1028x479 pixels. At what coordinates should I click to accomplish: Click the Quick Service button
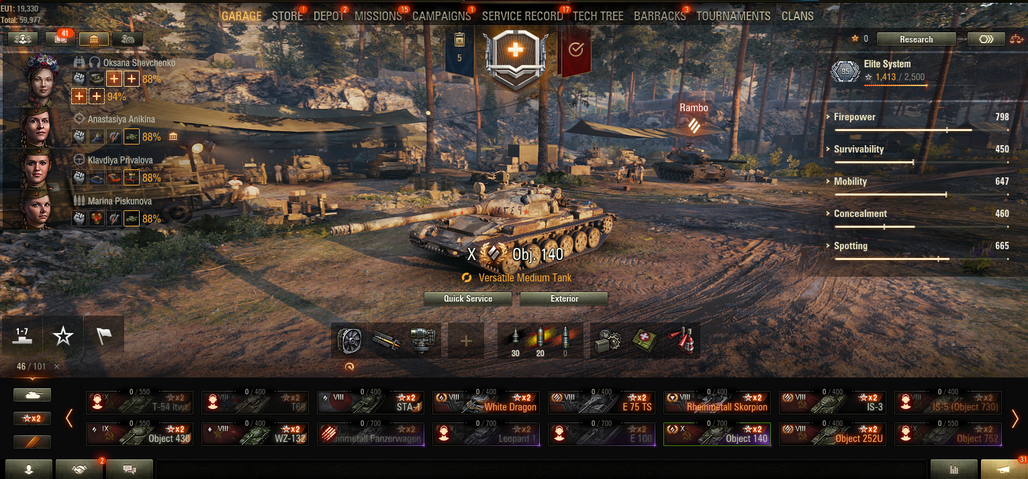point(467,299)
